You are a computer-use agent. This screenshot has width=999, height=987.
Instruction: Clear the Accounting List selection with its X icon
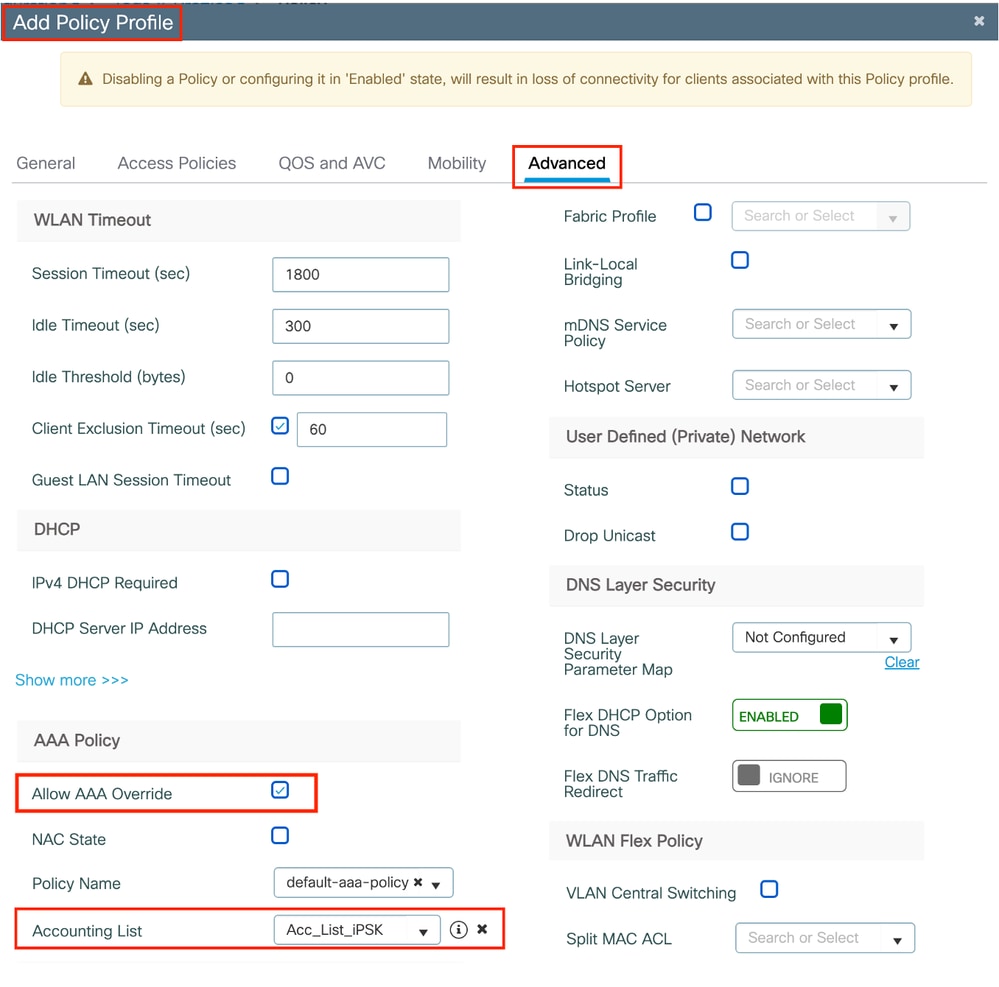pyautogui.click(x=481, y=929)
